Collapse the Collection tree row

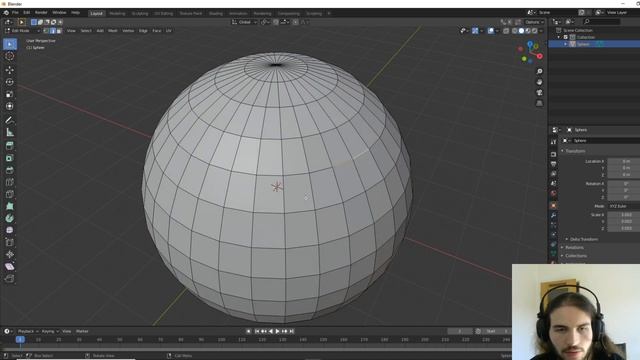pos(559,37)
